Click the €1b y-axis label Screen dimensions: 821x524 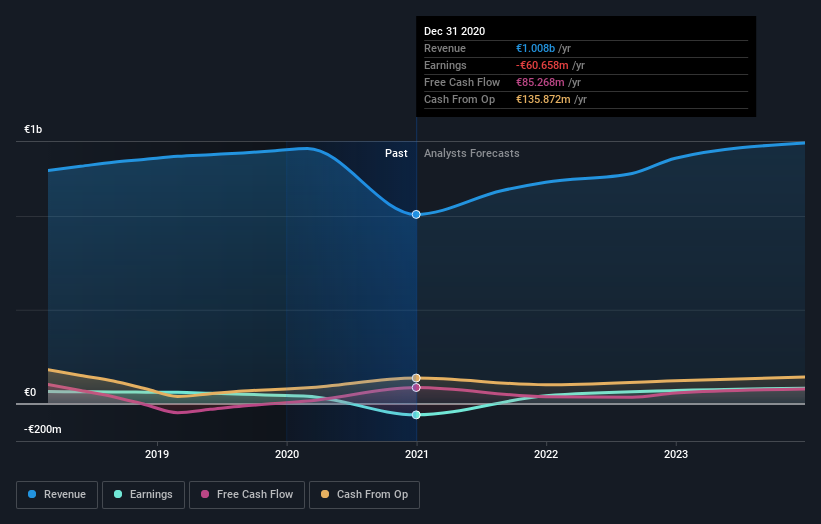[33, 129]
